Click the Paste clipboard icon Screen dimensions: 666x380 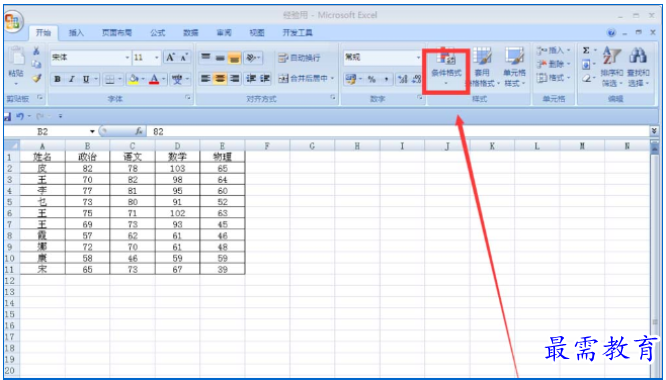click(16, 56)
